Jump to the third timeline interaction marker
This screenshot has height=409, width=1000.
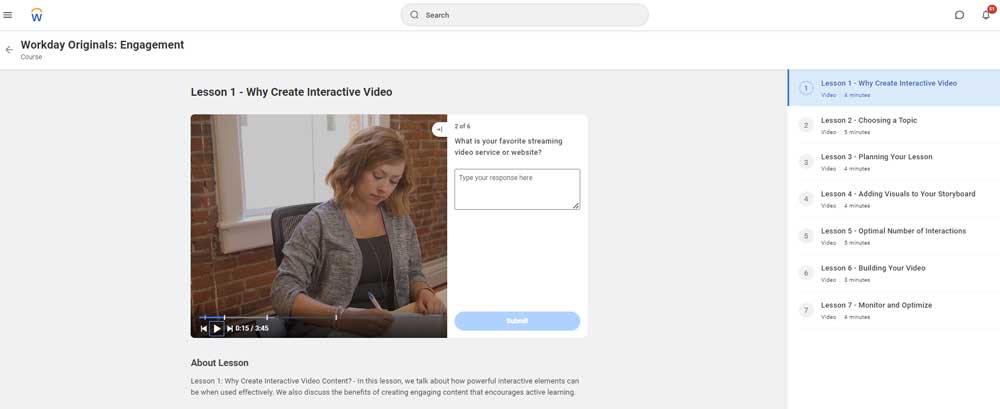[267, 317]
